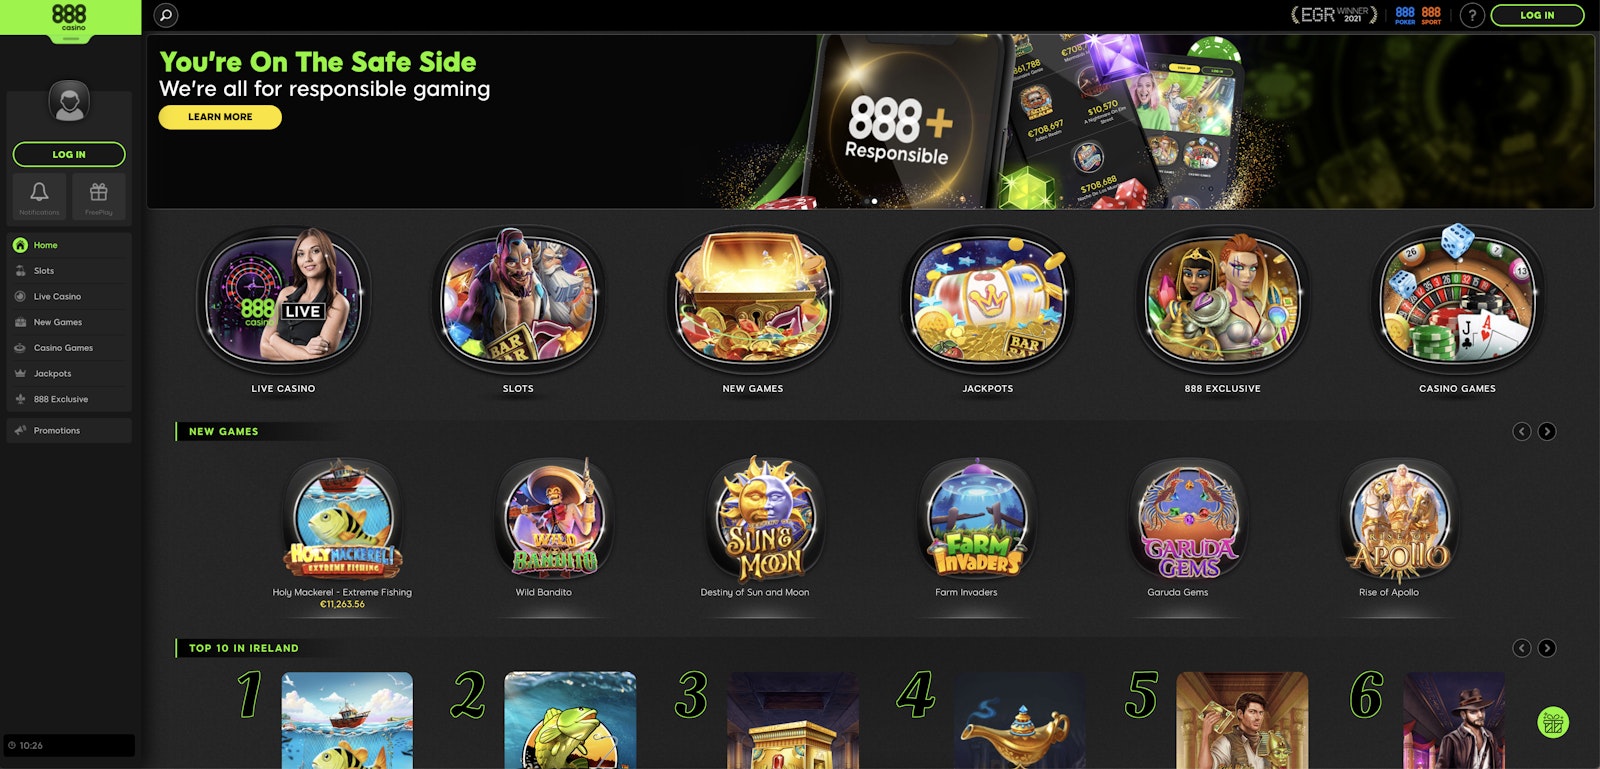Viewport: 1600px width, 769px height.
Task: Select Jackpots in the sidebar menu
Action: click(x=69, y=373)
